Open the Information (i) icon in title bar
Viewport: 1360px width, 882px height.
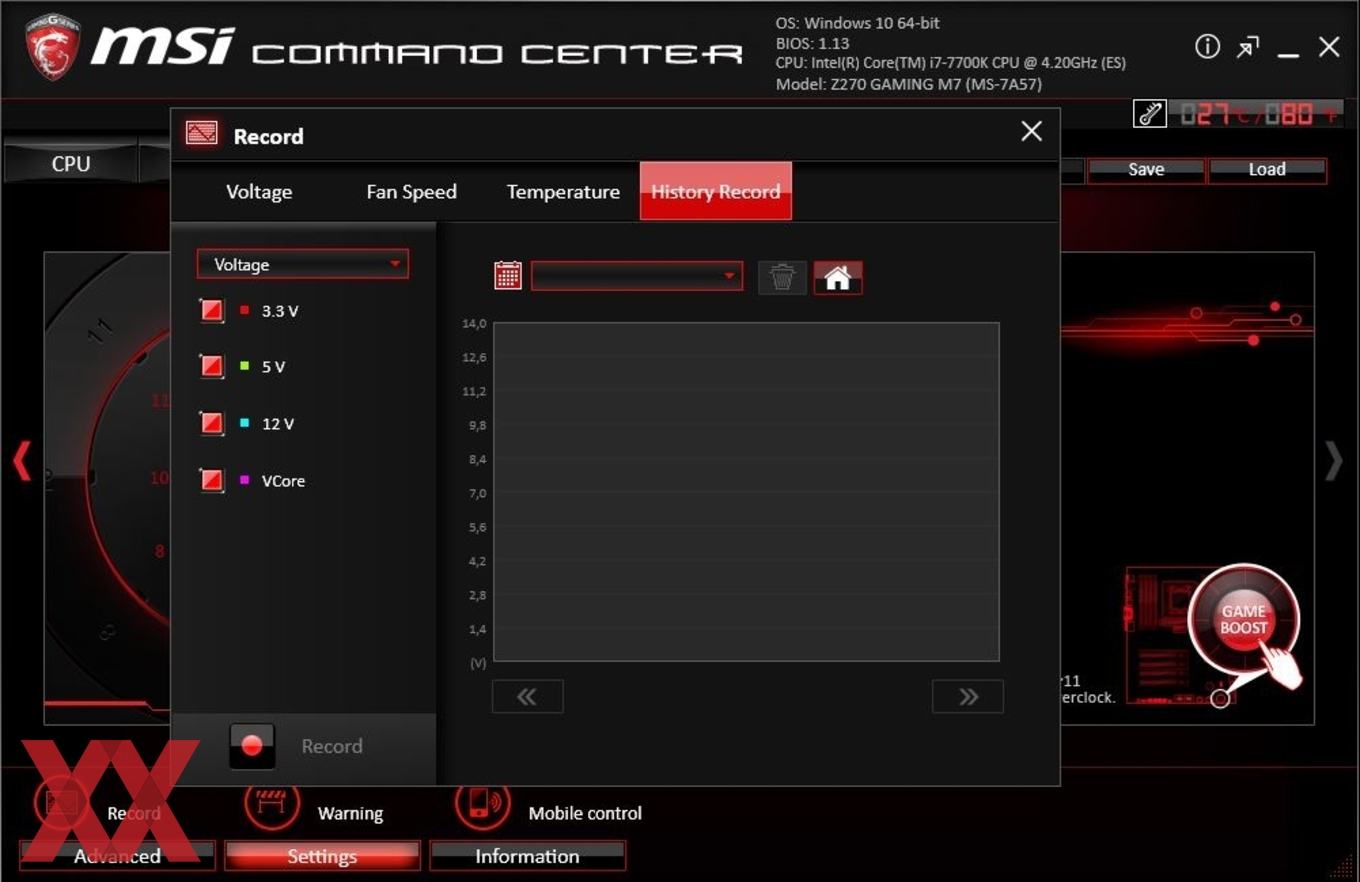[x=1208, y=47]
